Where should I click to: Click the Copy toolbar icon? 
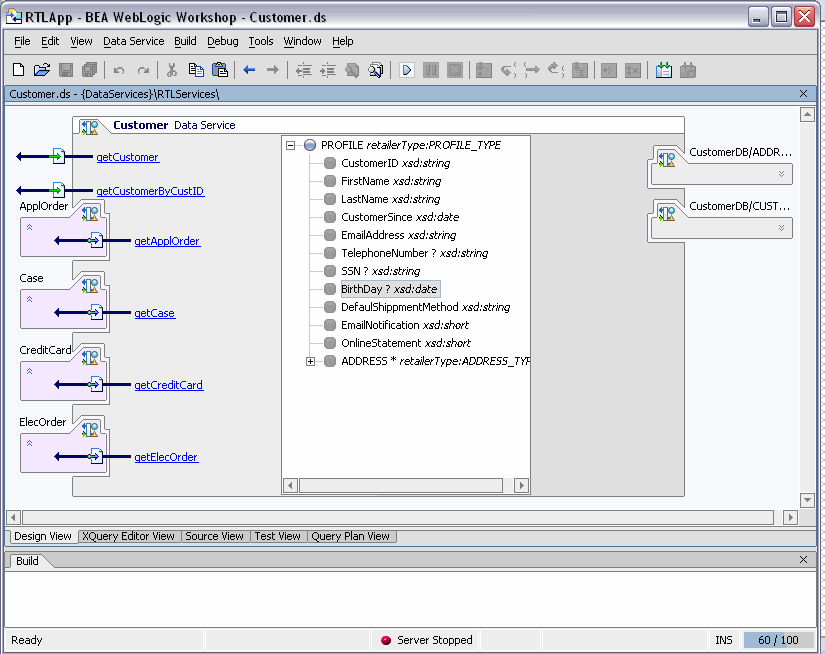(x=196, y=70)
